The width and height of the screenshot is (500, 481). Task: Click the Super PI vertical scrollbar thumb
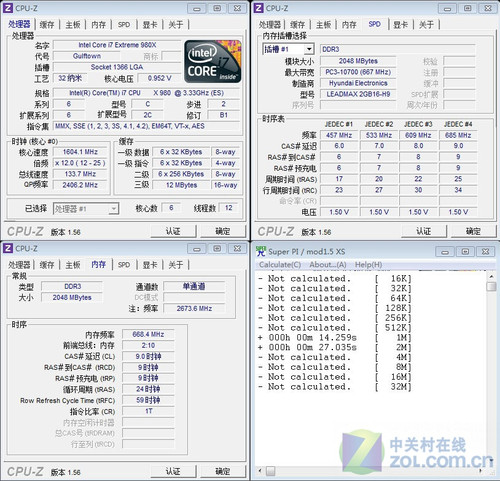(491, 287)
